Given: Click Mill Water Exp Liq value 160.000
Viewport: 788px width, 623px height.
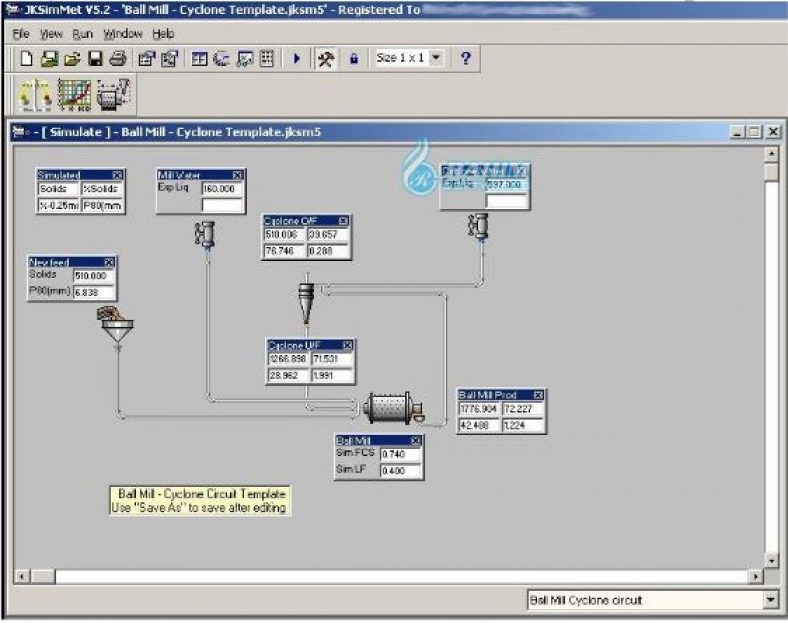Looking at the screenshot, I should pyautogui.click(x=222, y=189).
